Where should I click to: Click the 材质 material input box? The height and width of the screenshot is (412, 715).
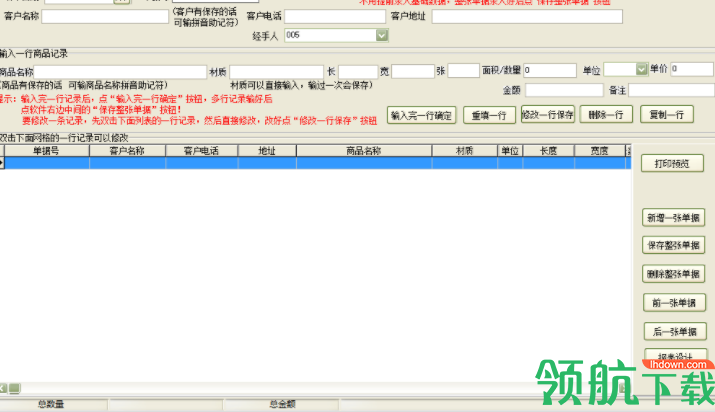(x=276, y=72)
